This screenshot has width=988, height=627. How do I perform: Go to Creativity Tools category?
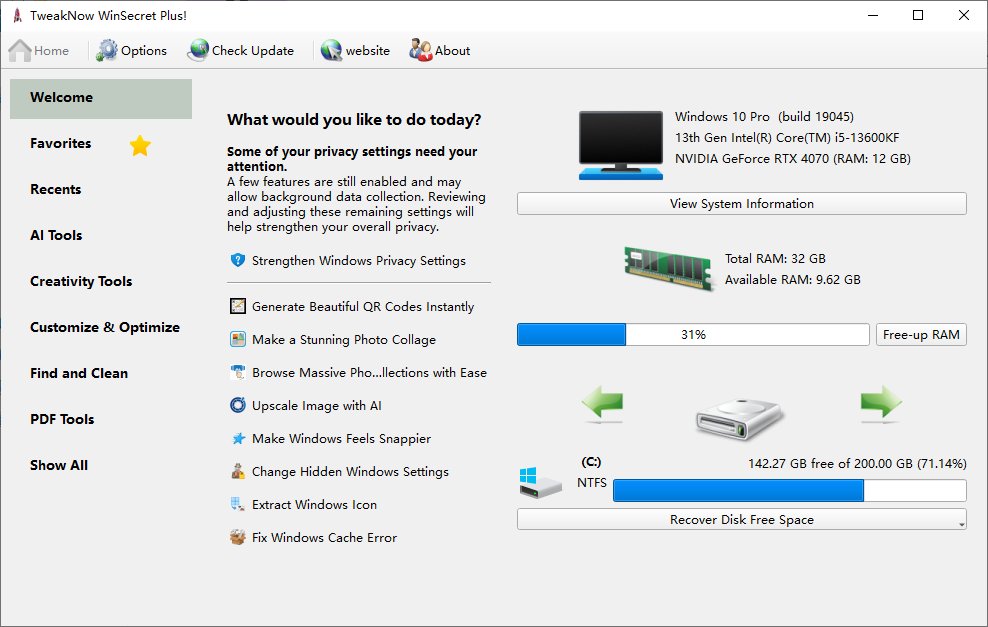(x=81, y=282)
